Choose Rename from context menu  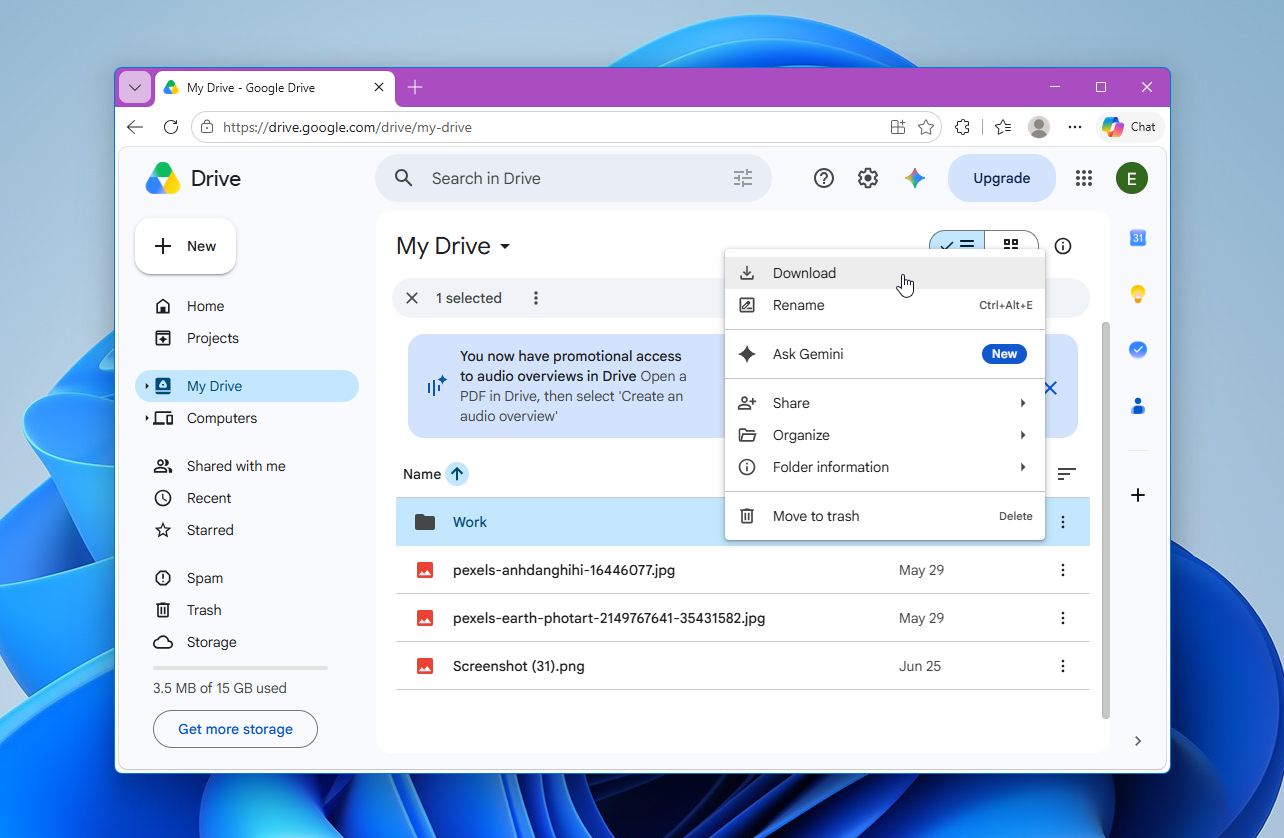[x=885, y=305]
